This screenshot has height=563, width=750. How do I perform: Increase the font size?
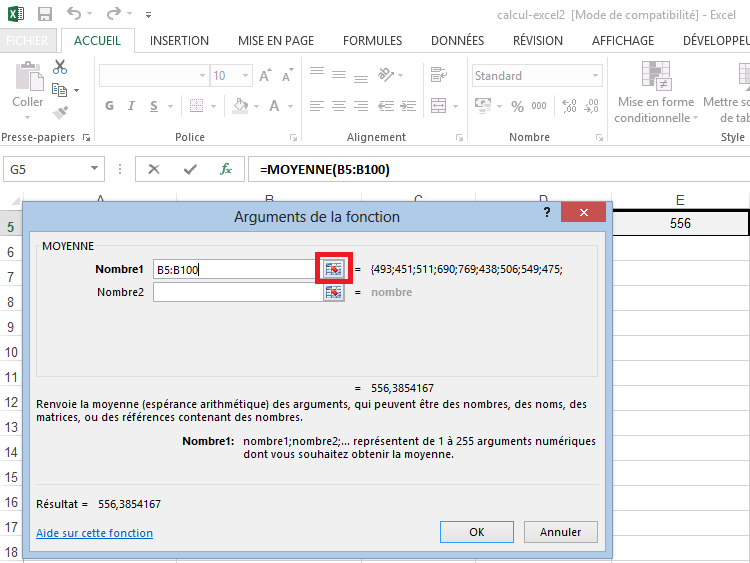(x=265, y=76)
